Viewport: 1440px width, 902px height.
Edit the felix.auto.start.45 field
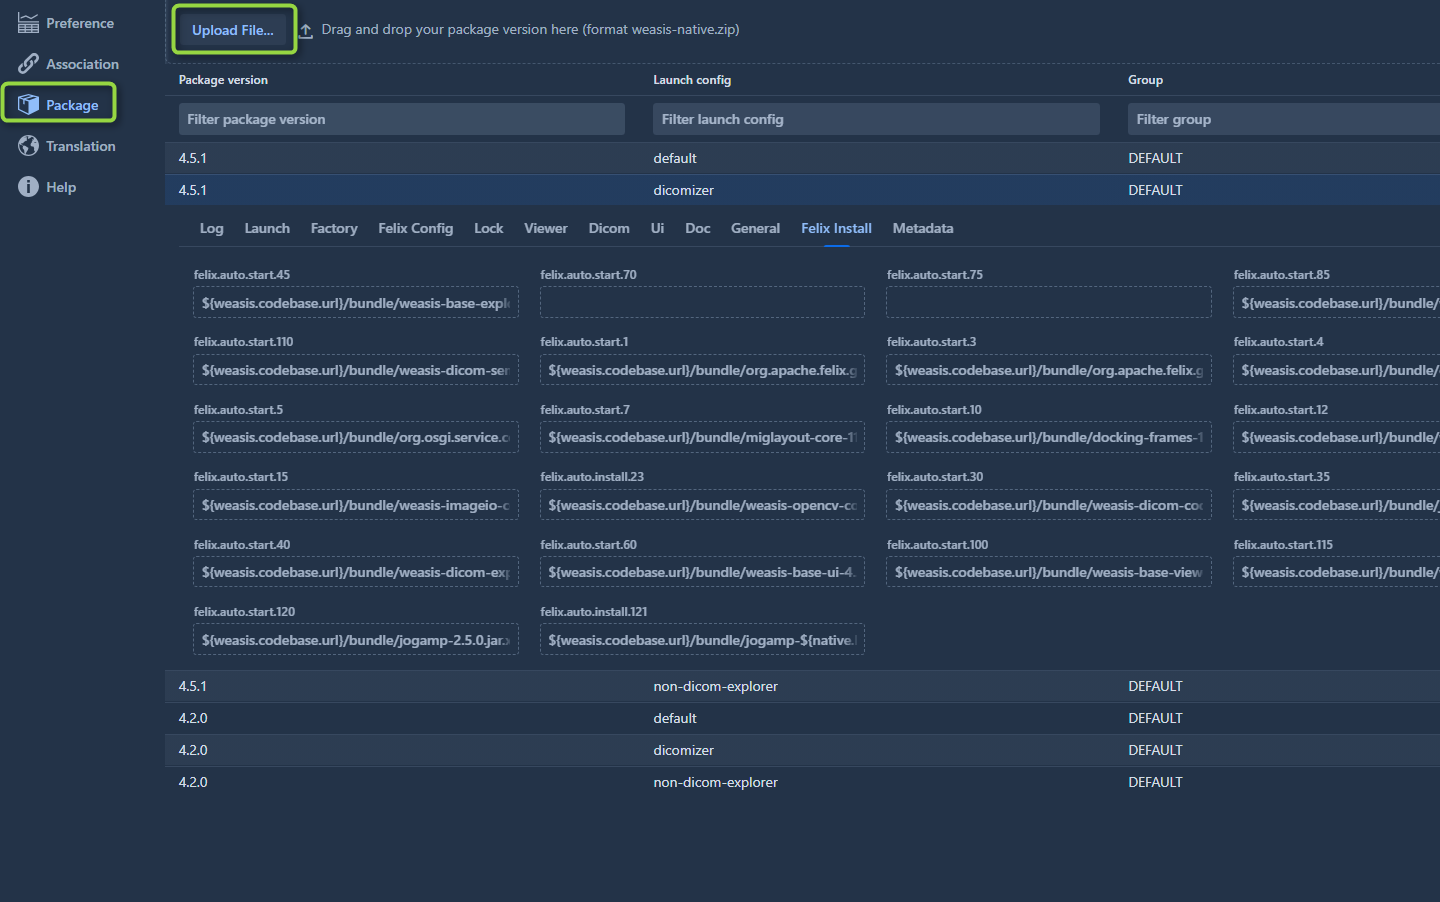(356, 303)
